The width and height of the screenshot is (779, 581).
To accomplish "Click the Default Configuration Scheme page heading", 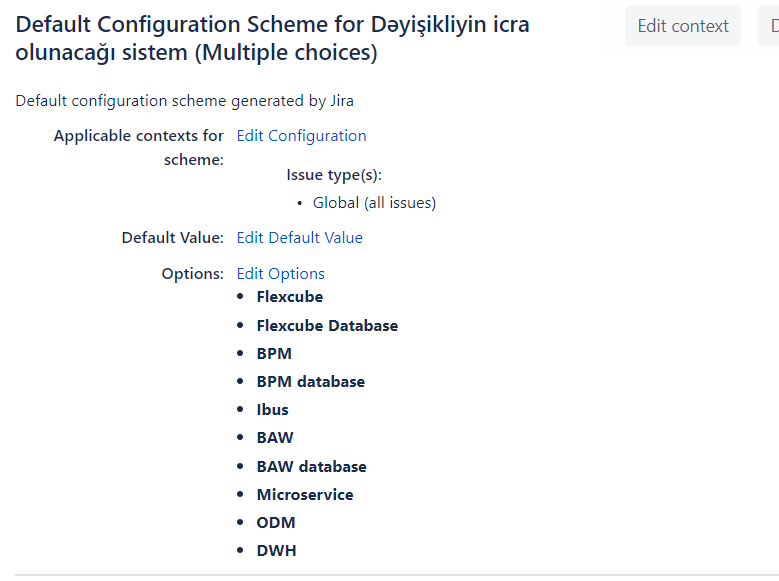I will tap(272, 38).
